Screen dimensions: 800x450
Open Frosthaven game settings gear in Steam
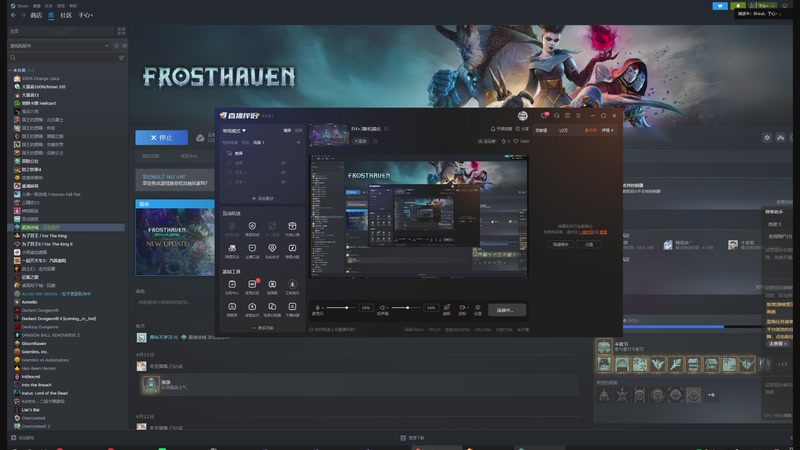coord(767,138)
